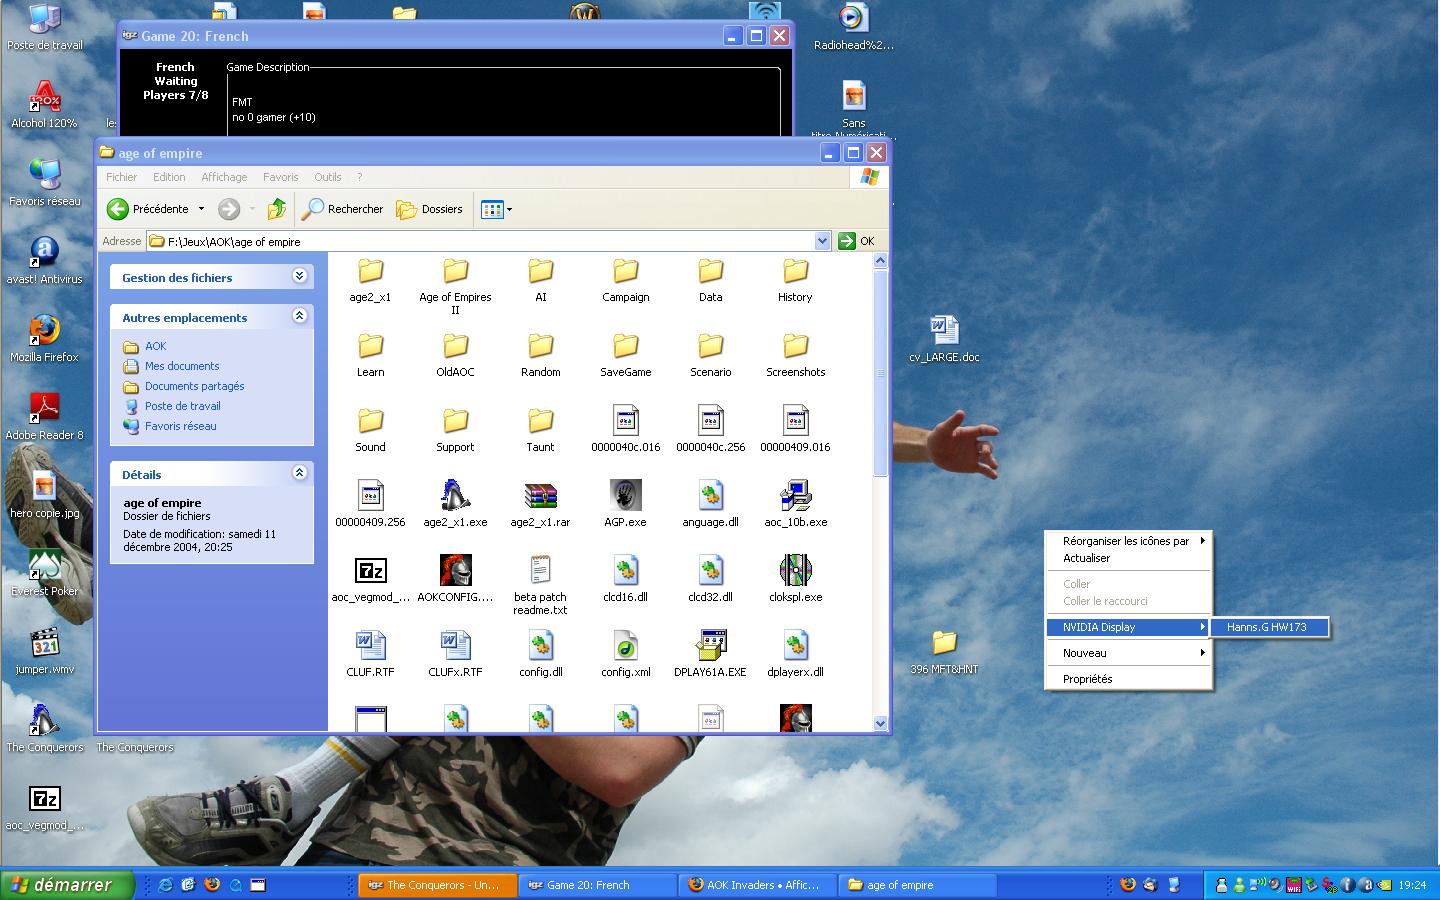Open the Précédente history dropdown arrow

pyautogui.click(x=201, y=209)
